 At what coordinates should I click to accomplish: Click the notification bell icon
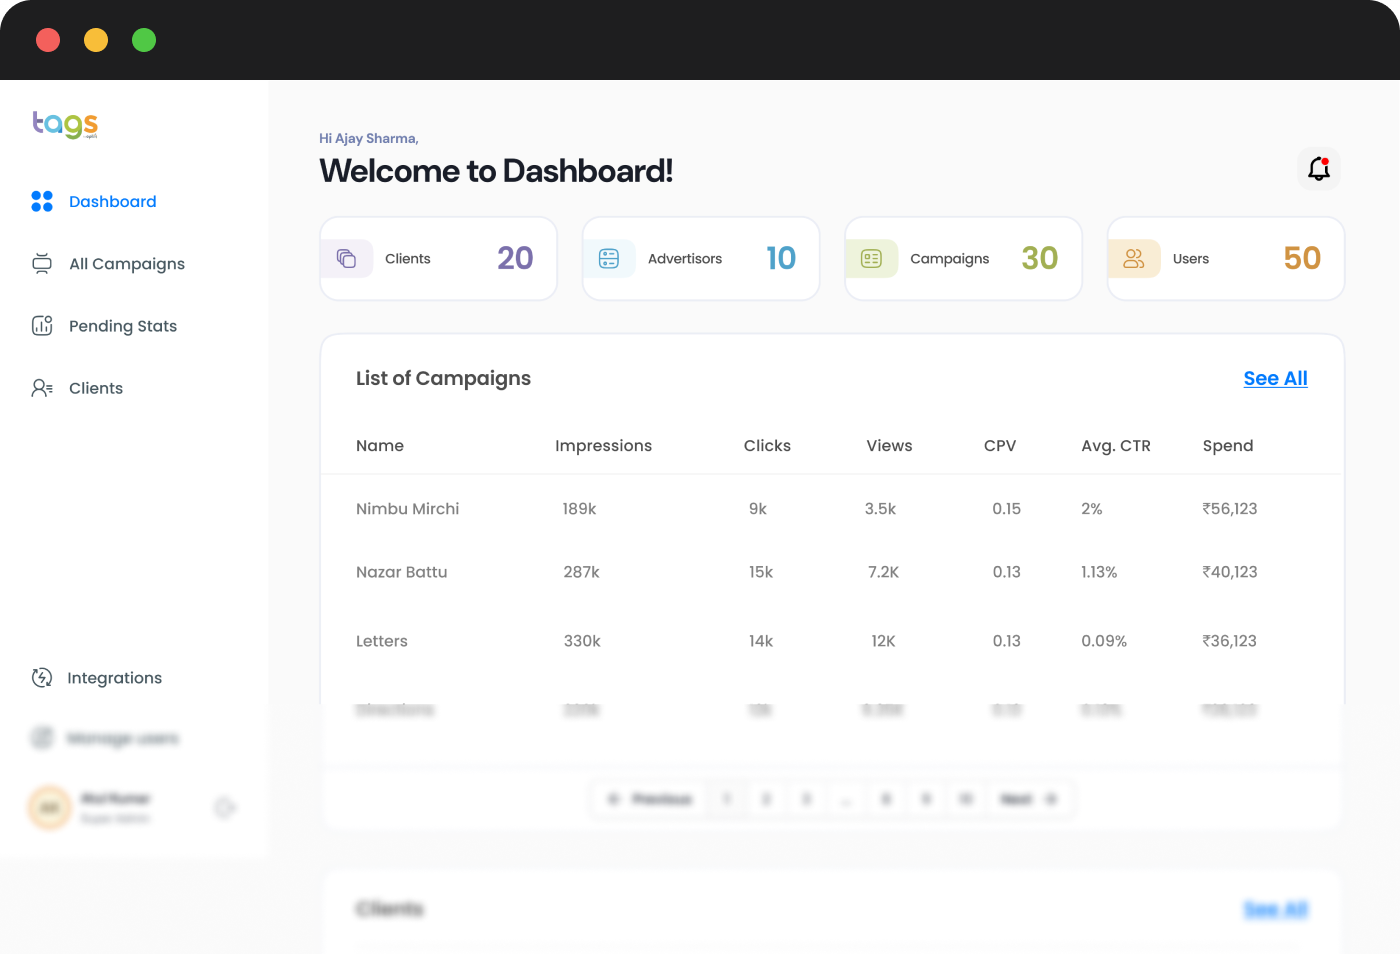coord(1319,169)
